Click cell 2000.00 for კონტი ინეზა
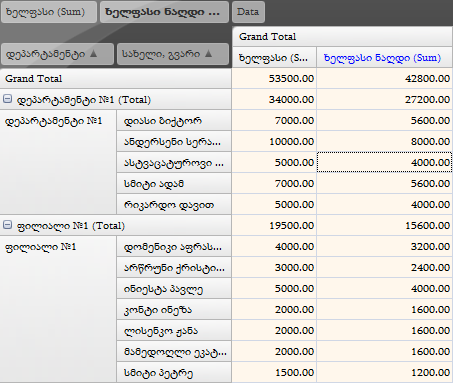Image resolution: width=453 pixels, height=386 pixels. click(274, 309)
